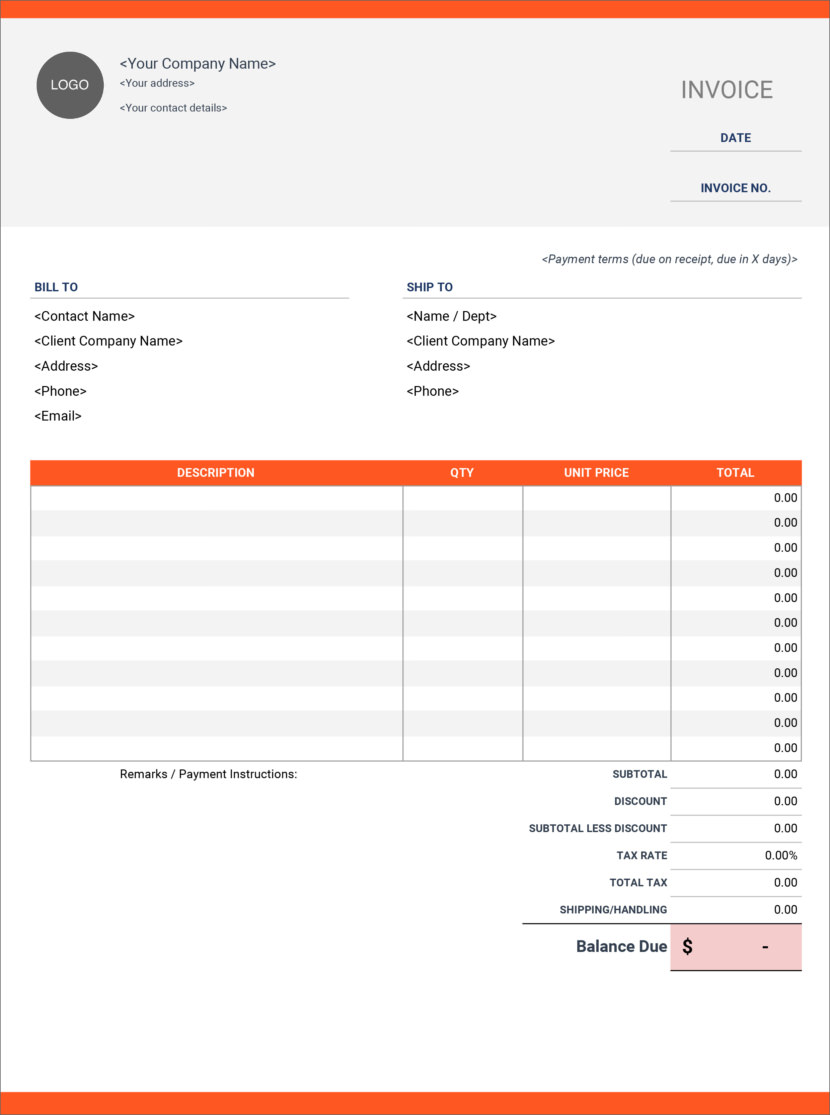Click first row description cell
830x1115 pixels.
pyautogui.click(x=217, y=498)
